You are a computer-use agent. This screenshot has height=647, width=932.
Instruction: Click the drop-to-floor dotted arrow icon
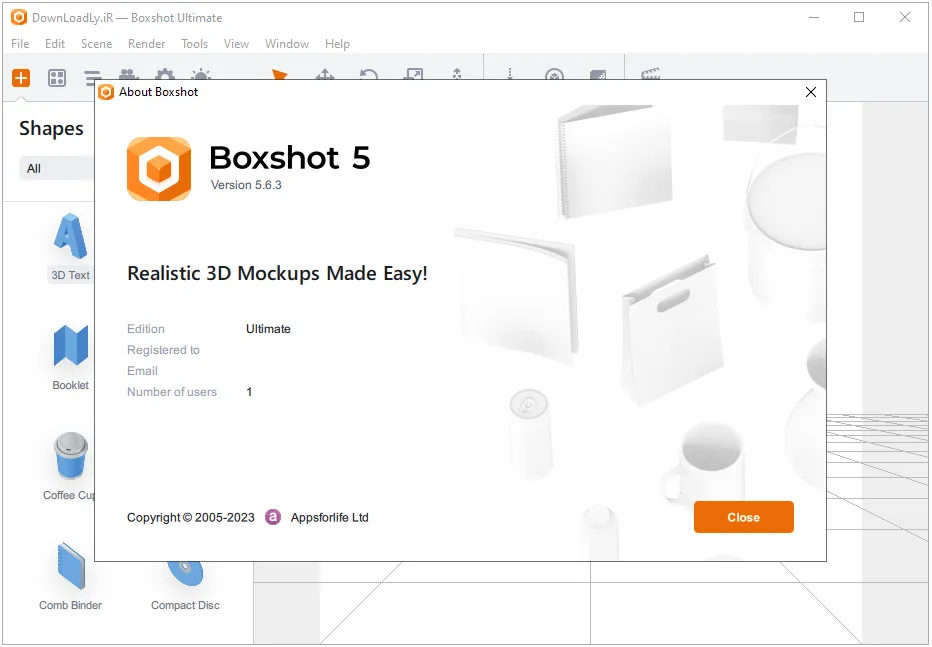[x=510, y=74]
